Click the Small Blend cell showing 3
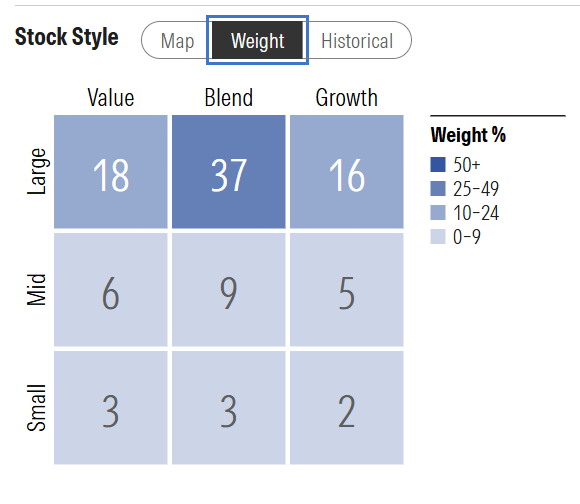This screenshot has width=580, height=504. pyautogui.click(x=229, y=407)
